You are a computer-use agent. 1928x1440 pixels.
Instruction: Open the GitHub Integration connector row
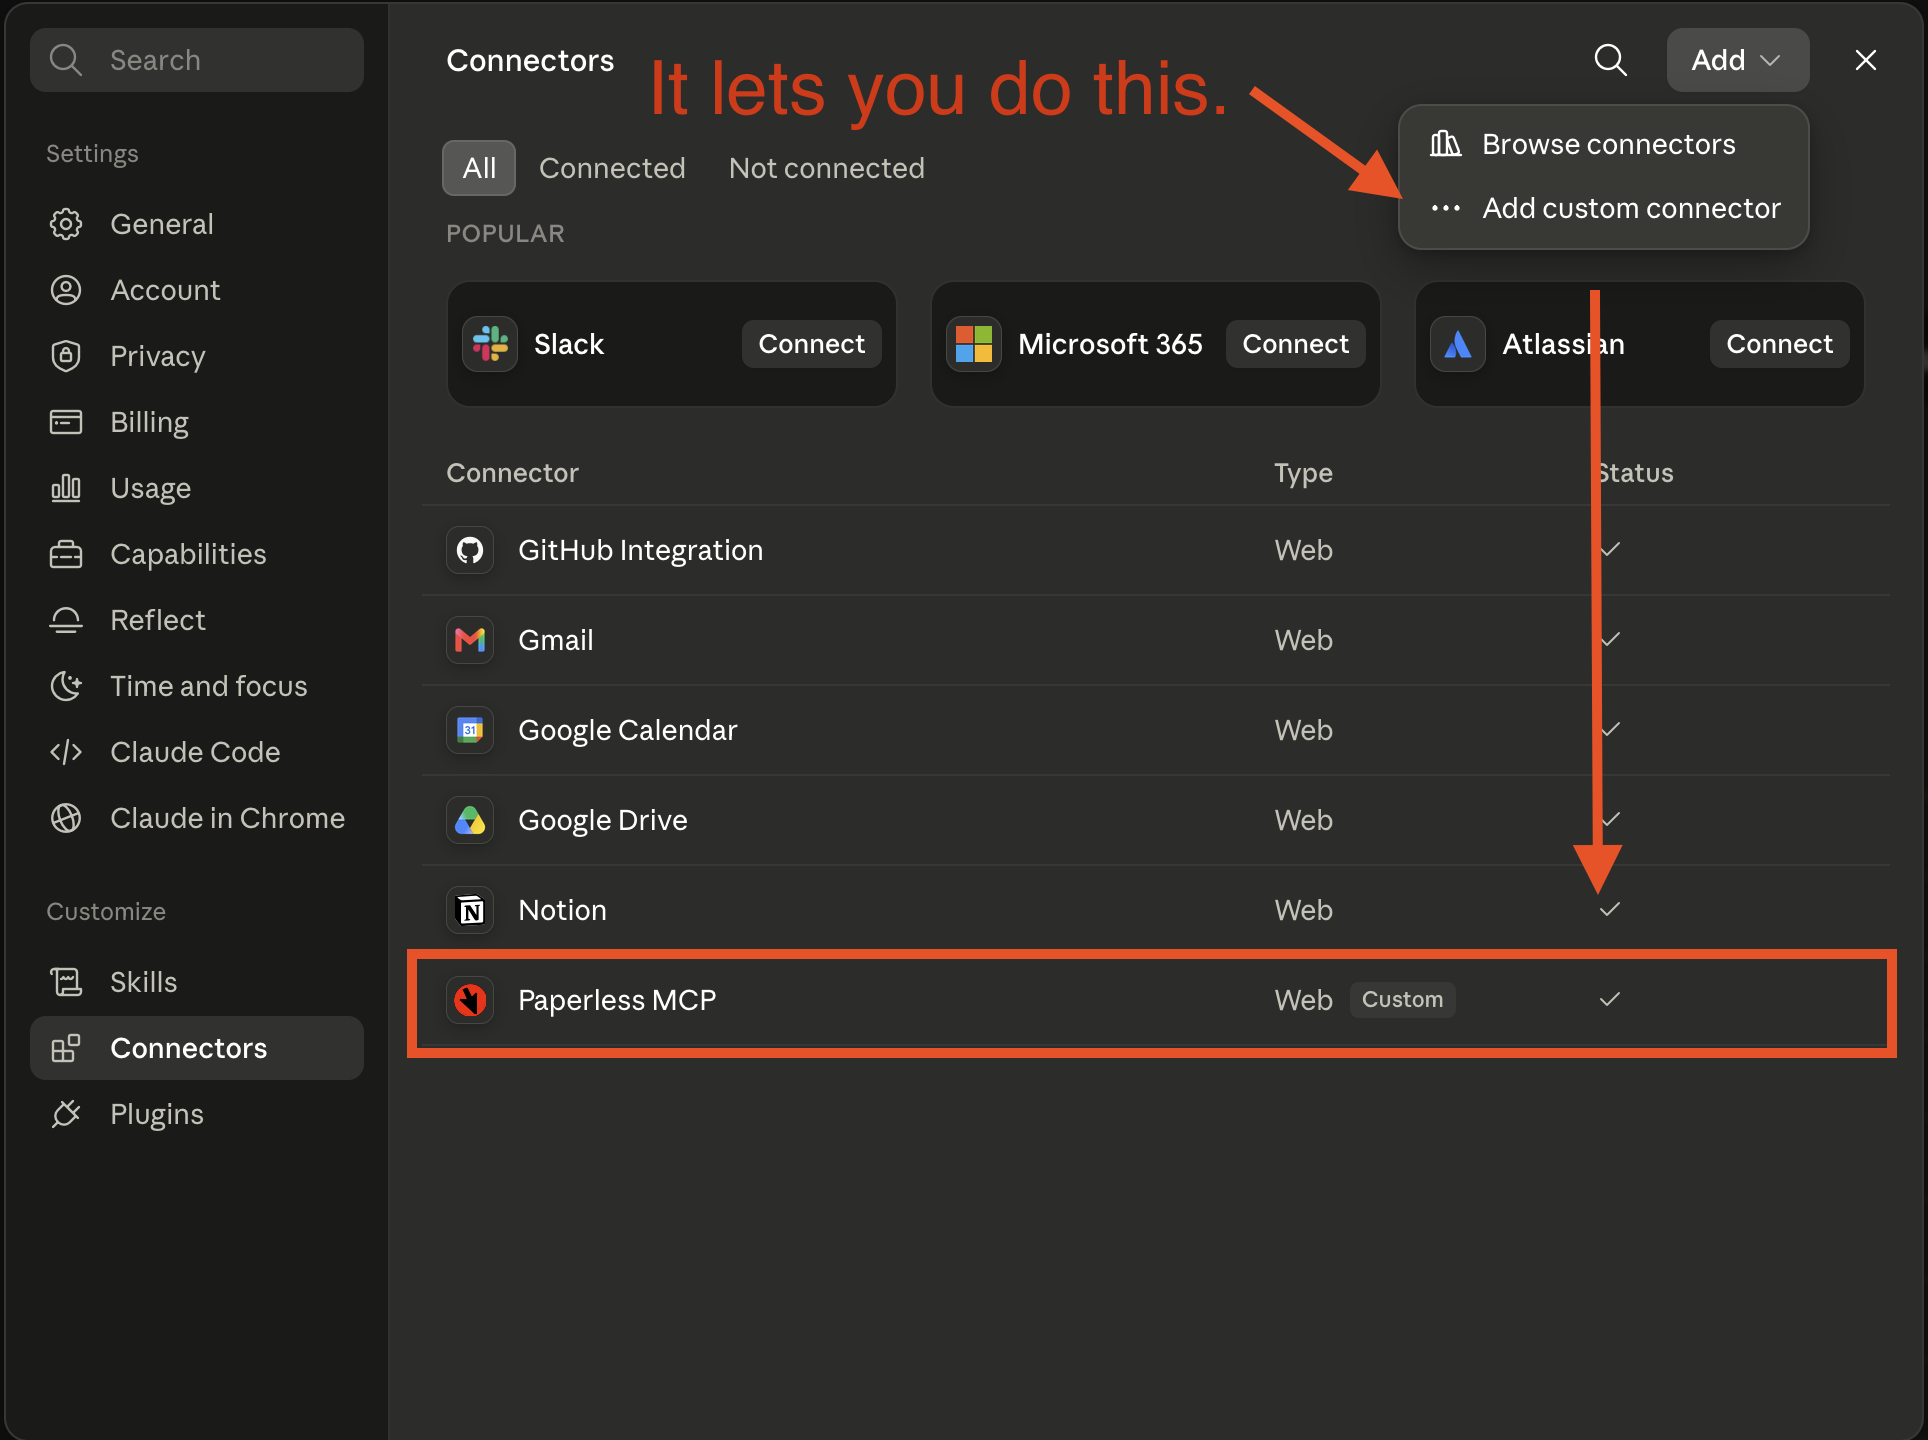coord(1156,550)
